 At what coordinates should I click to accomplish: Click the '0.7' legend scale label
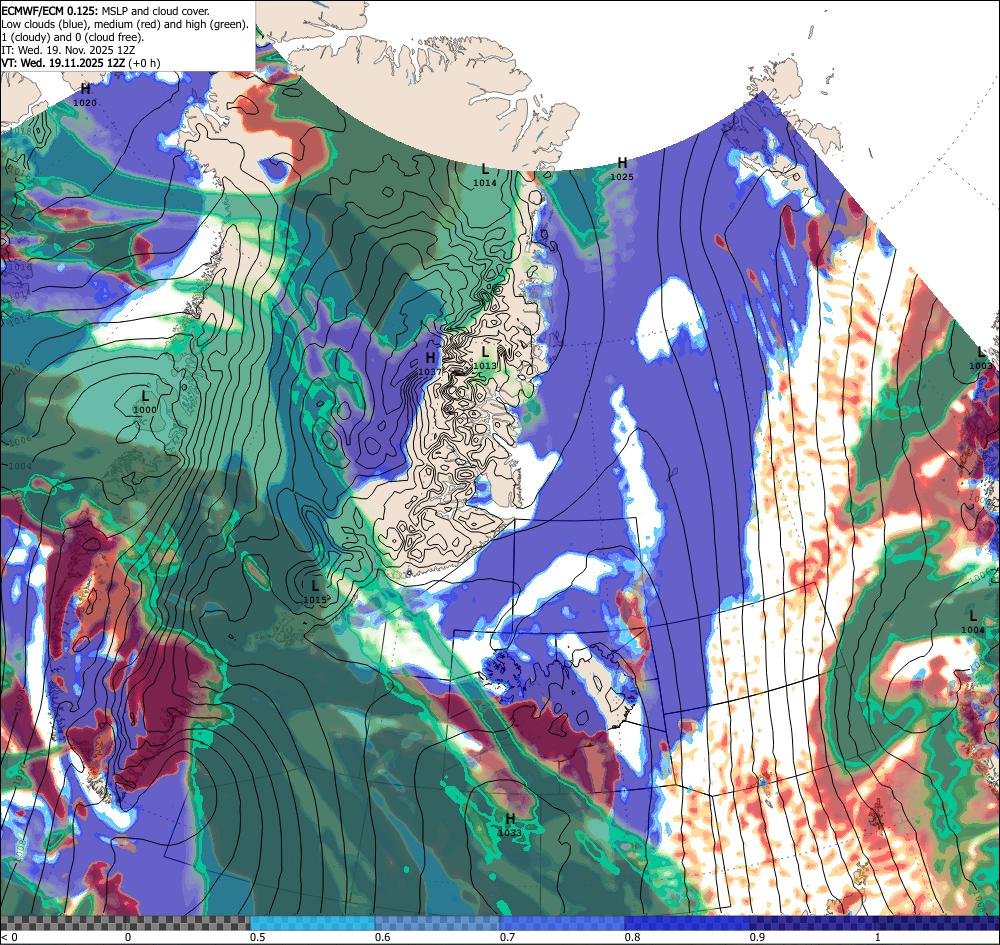coord(508,937)
